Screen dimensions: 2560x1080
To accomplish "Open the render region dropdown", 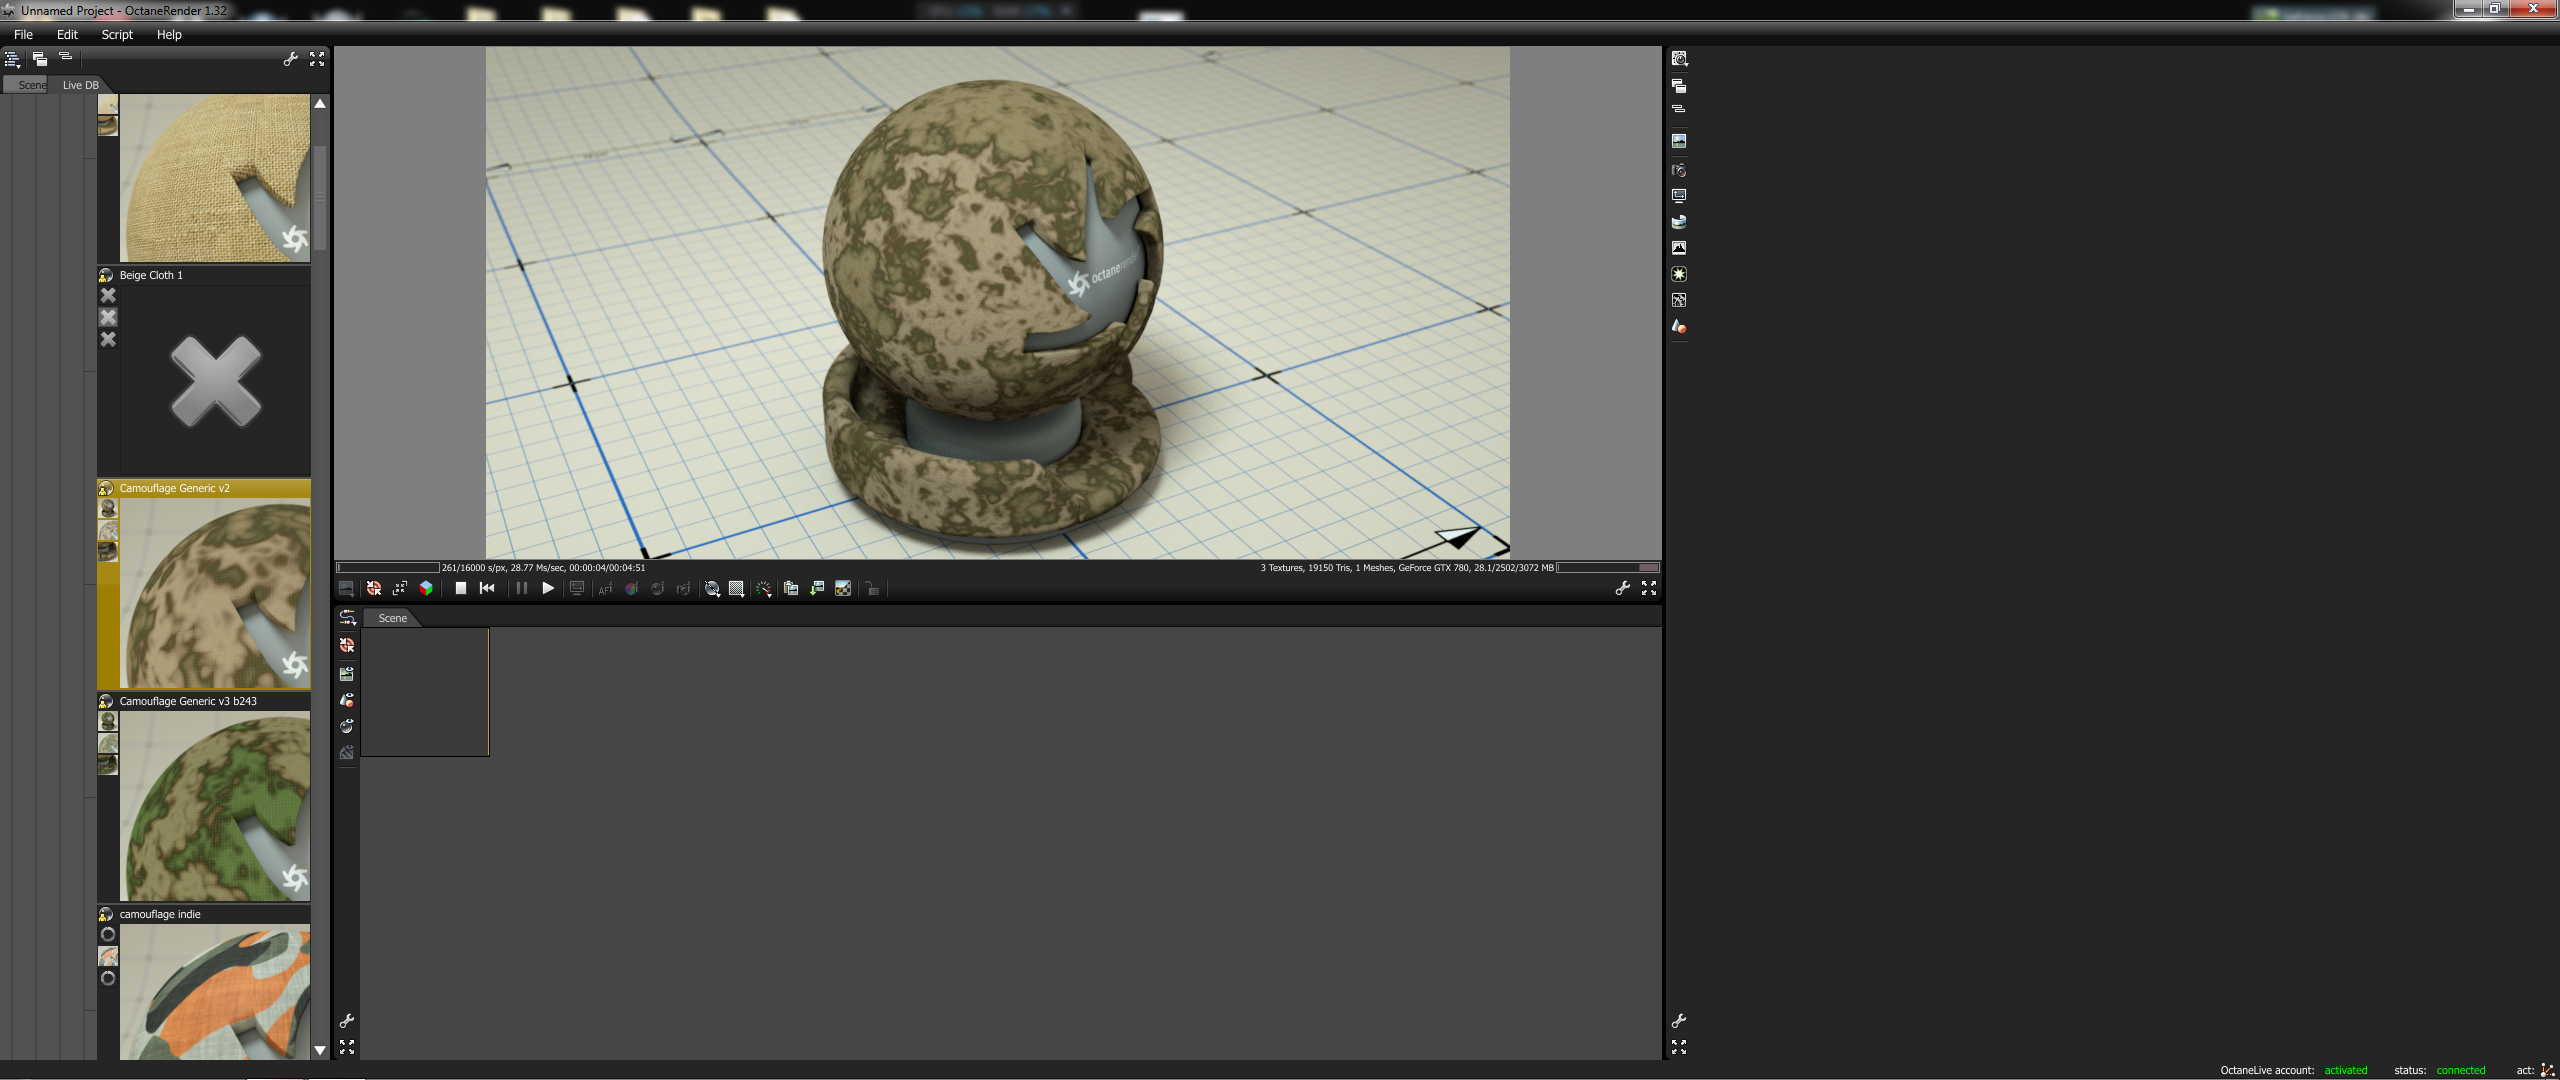I will [x=713, y=589].
